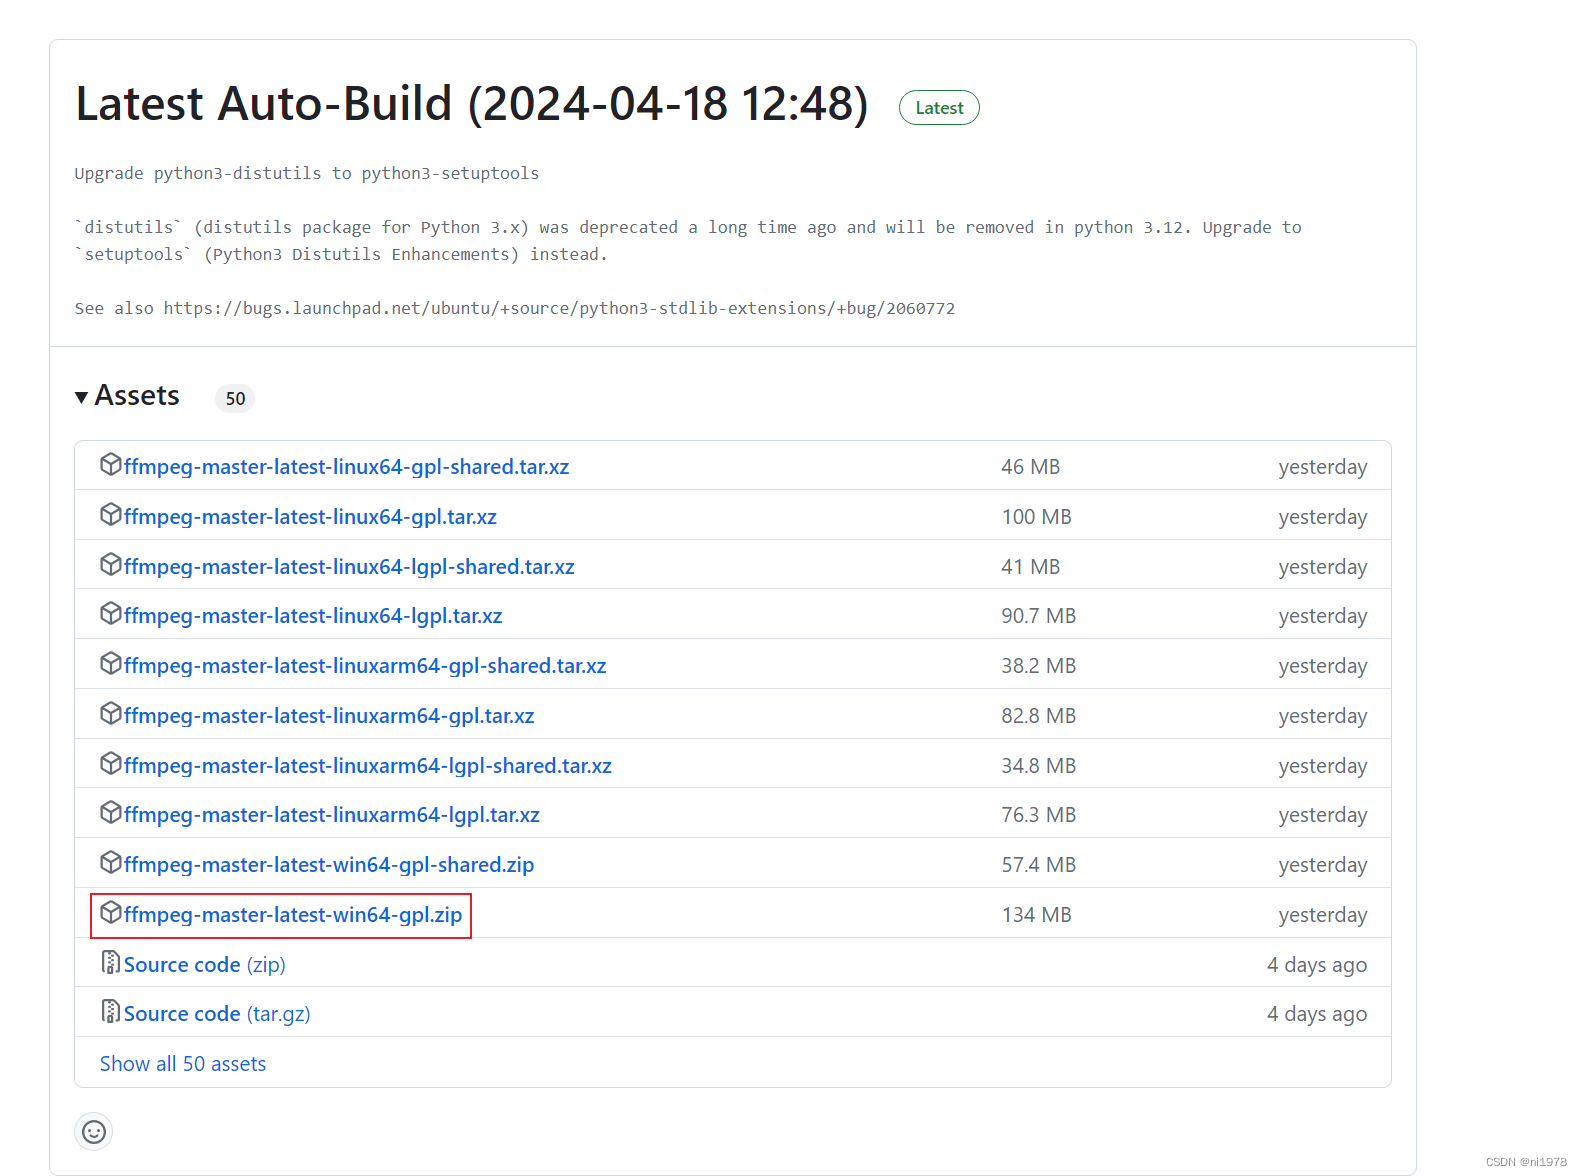The height and width of the screenshot is (1176, 1582).
Task: Click the 38.2 MB size value
Action: [1039, 666]
